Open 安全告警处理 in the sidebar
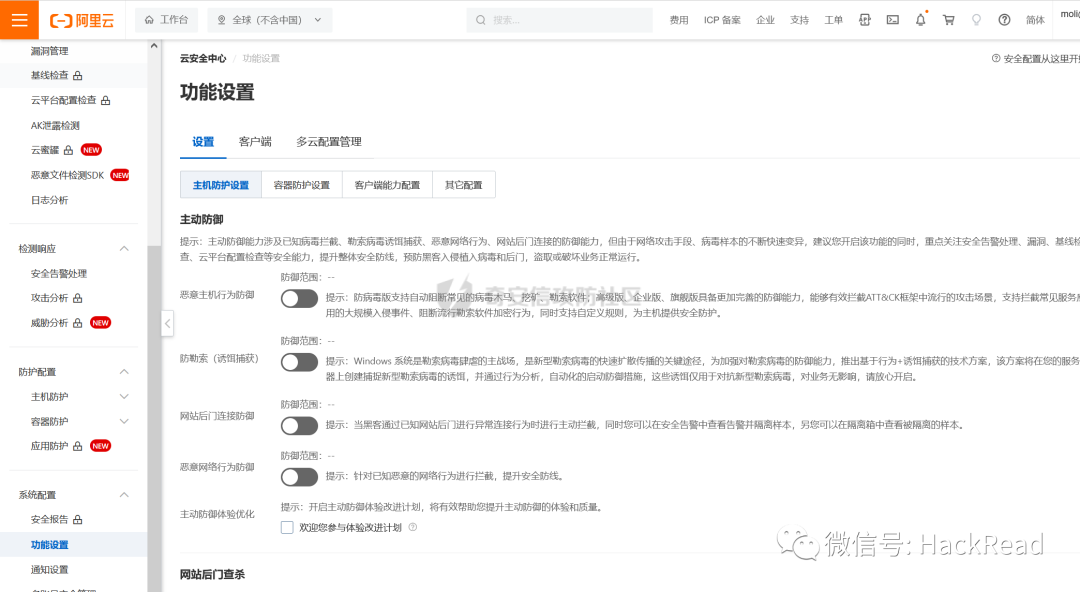 click(59, 274)
